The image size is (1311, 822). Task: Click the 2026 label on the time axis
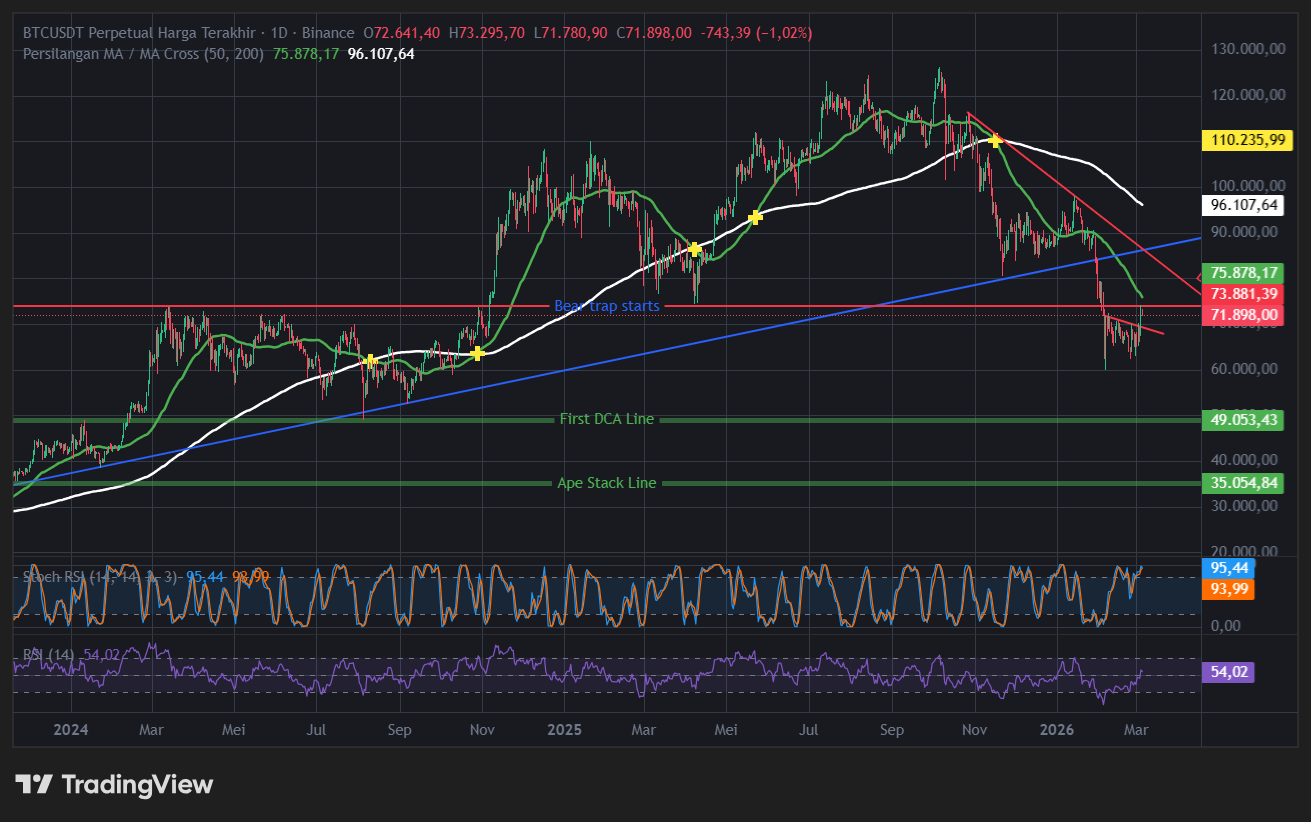point(1058,730)
